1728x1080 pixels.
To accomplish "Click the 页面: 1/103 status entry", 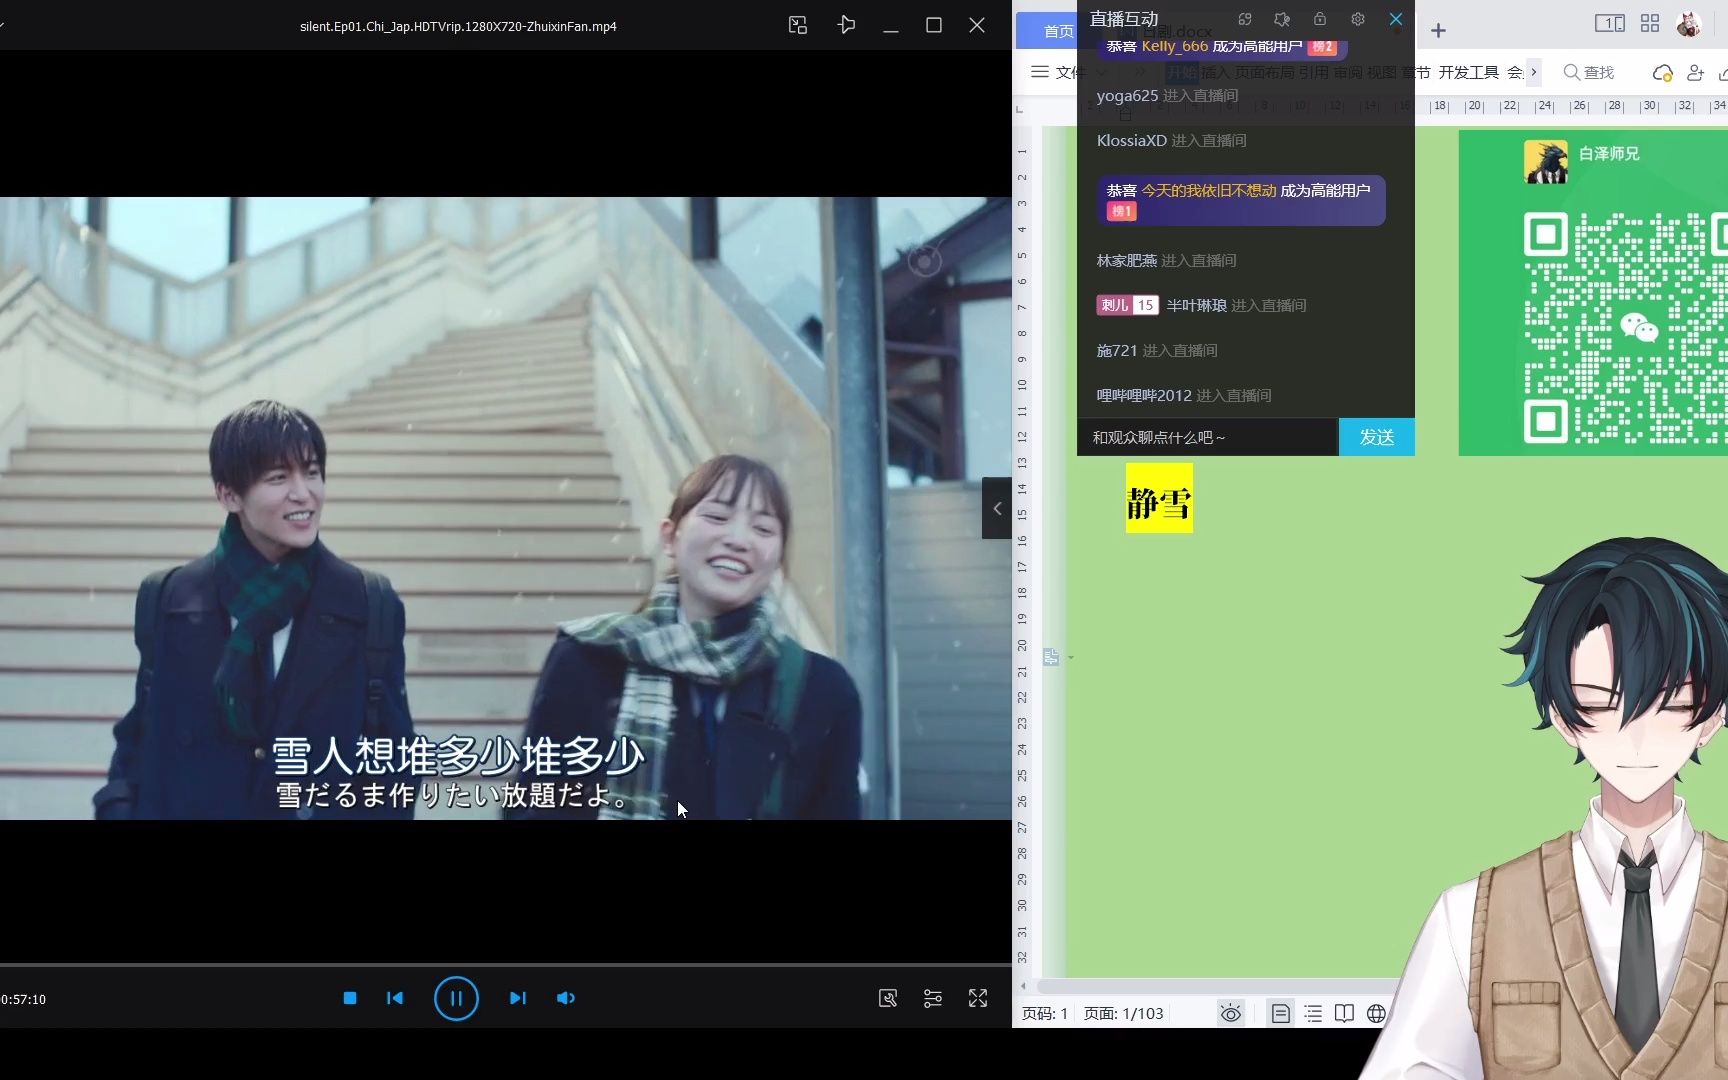I will (x=1124, y=1014).
